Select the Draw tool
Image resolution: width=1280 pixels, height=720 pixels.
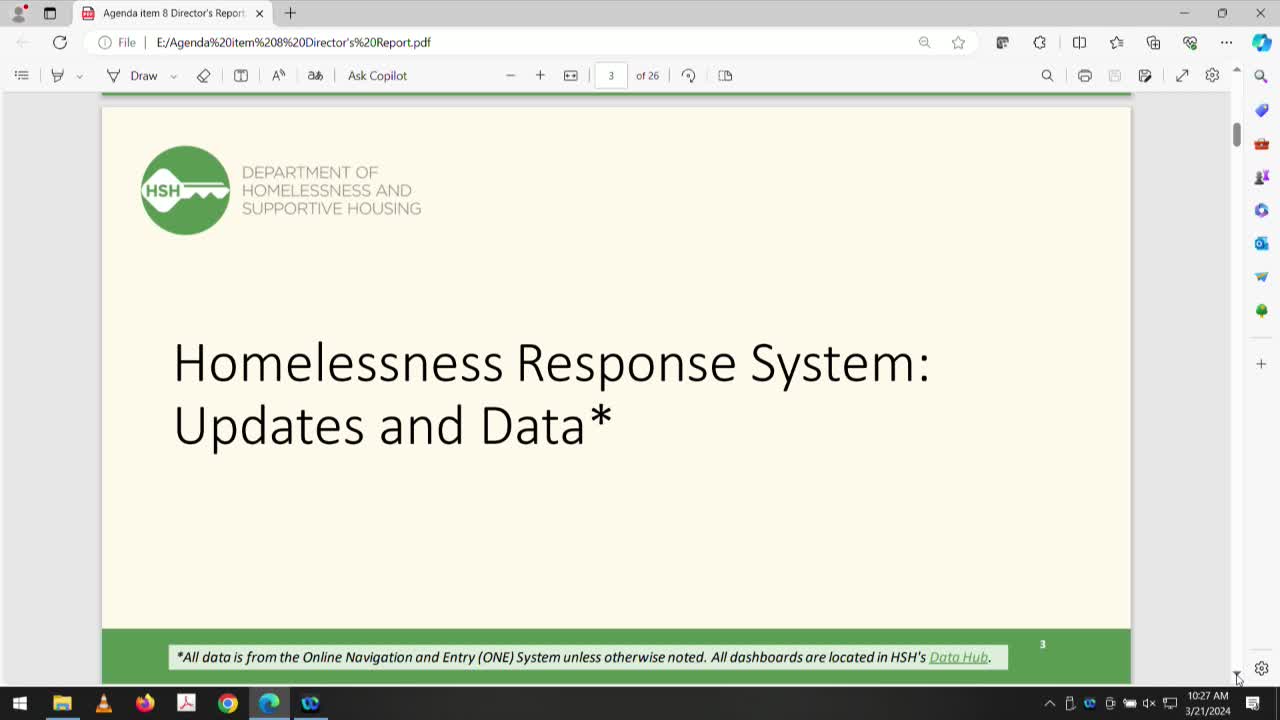[133, 75]
